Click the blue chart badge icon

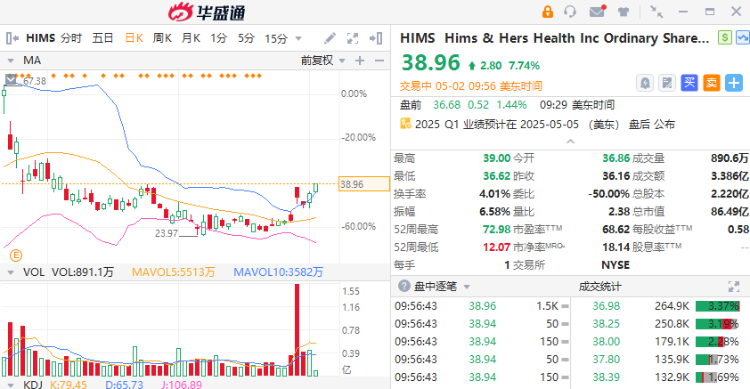pyautogui.click(x=743, y=38)
